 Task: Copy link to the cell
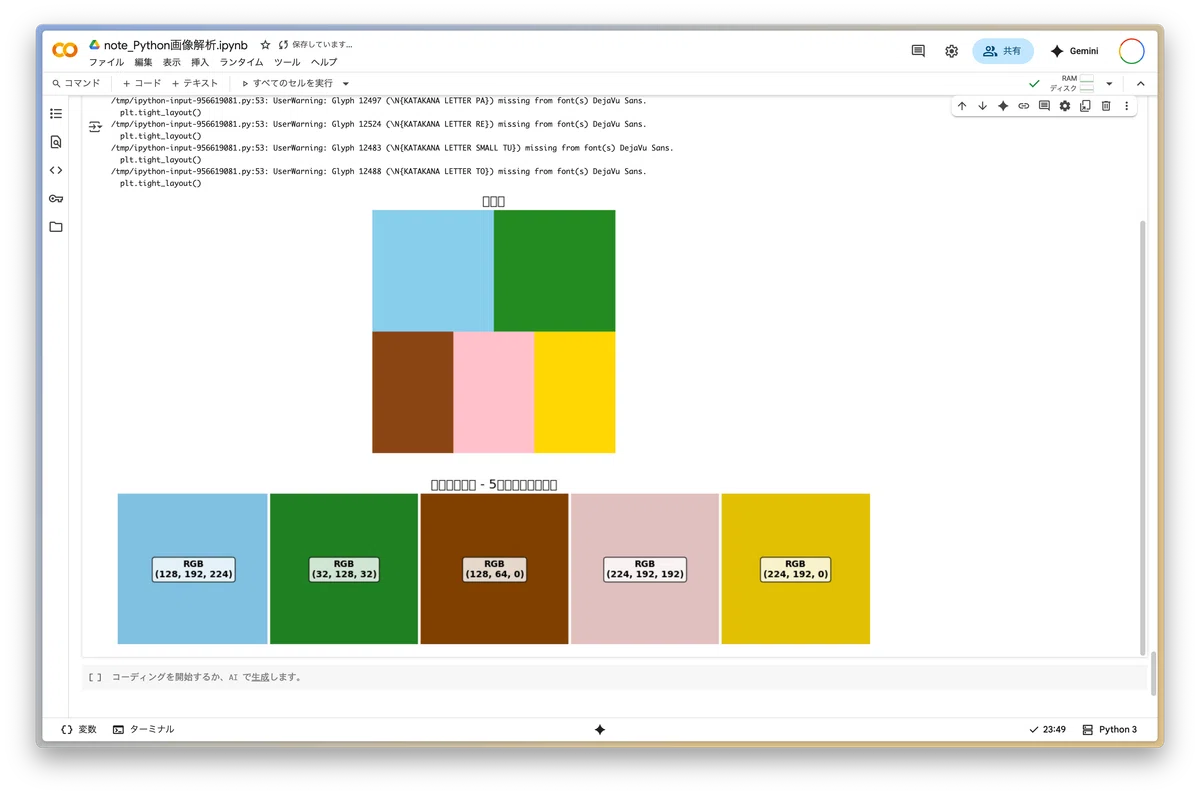coord(1024,106)
